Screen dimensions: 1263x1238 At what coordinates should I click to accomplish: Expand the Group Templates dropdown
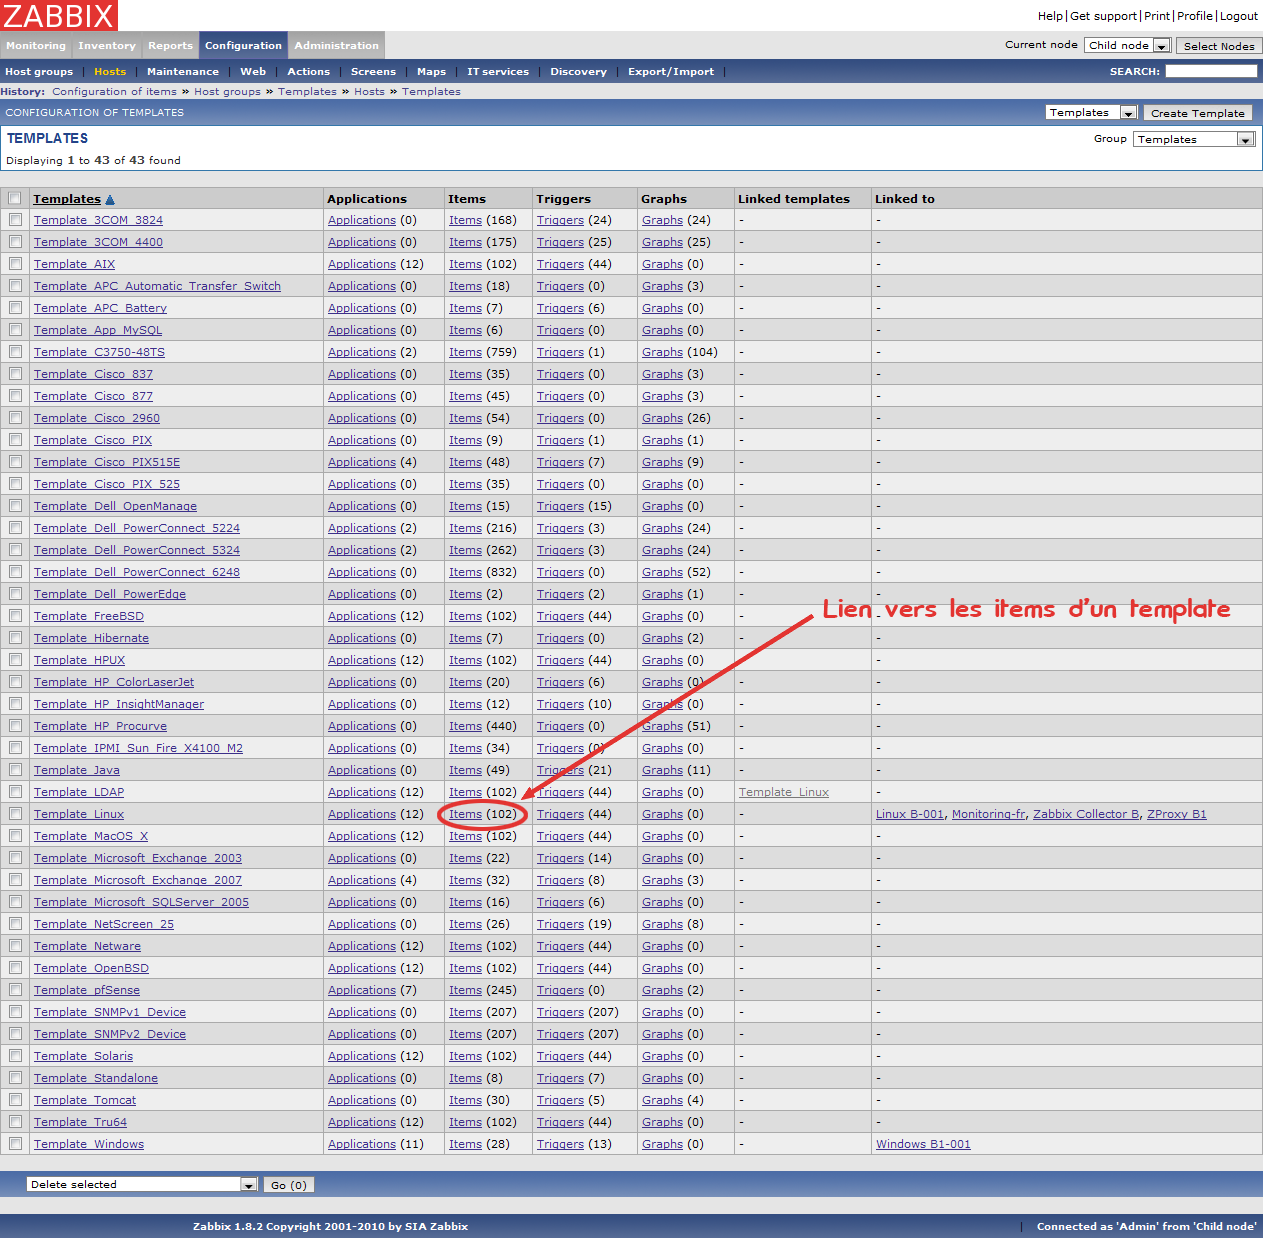click(1194, 140)
